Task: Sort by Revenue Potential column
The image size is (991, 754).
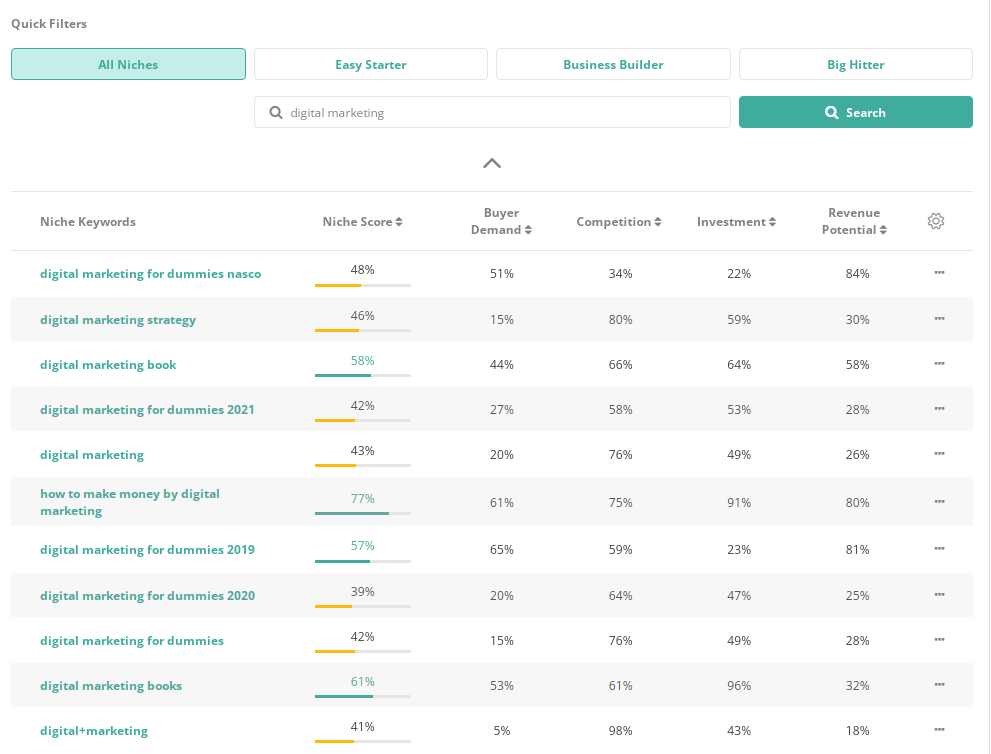Action: pos(854,222)
